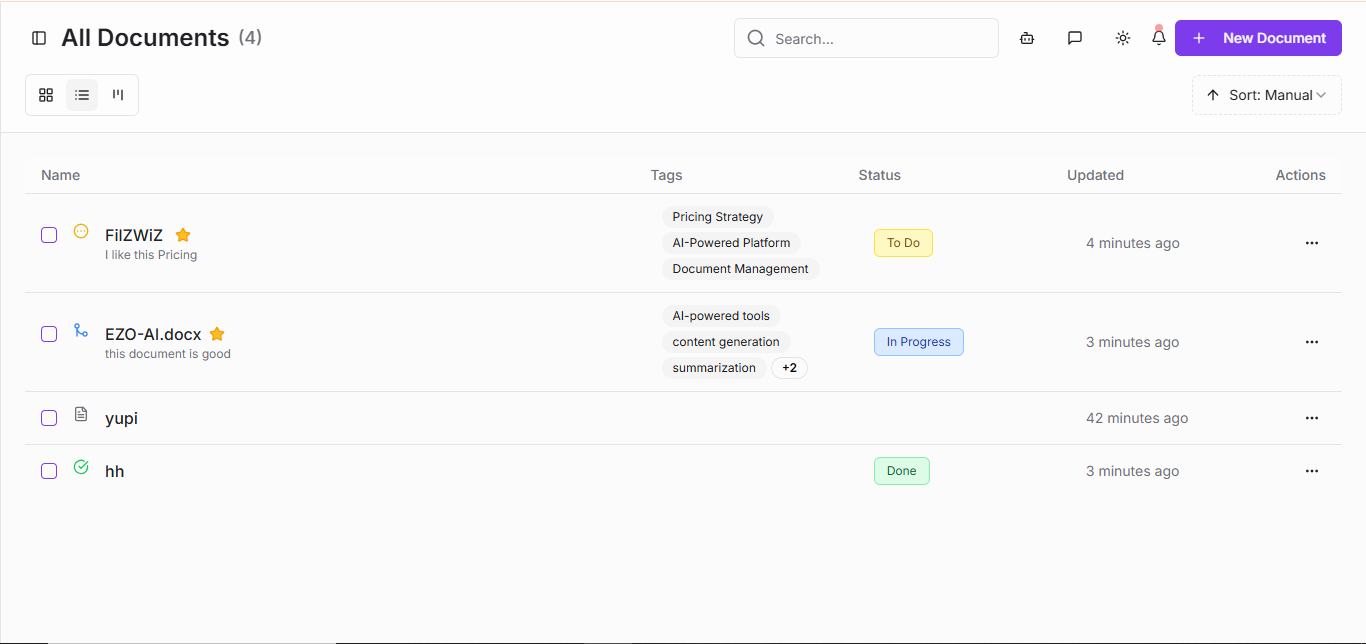The width and height of the screenshot is (1366, 644).
Task: Open actions menu for yupi
Action: pos(1312,418)
